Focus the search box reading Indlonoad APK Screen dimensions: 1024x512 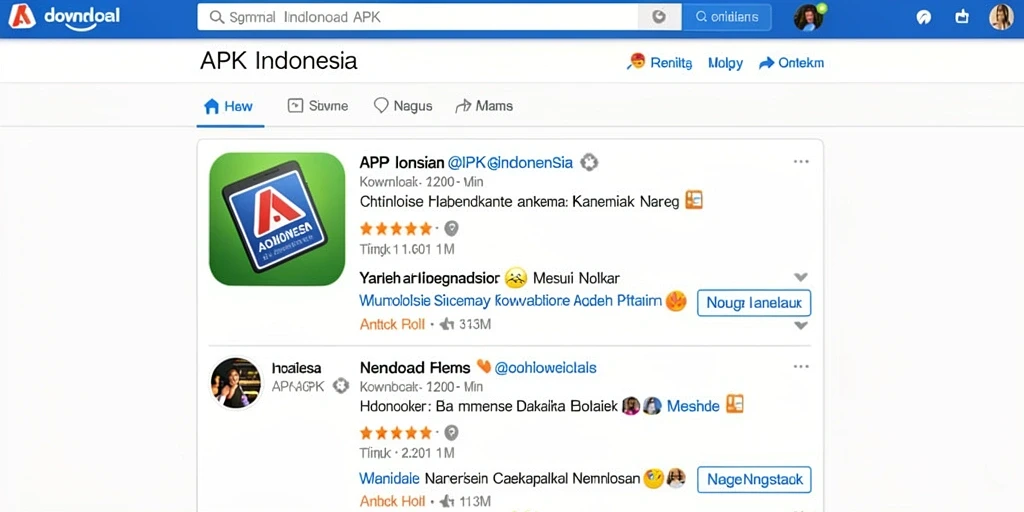[x=417, y=17]
